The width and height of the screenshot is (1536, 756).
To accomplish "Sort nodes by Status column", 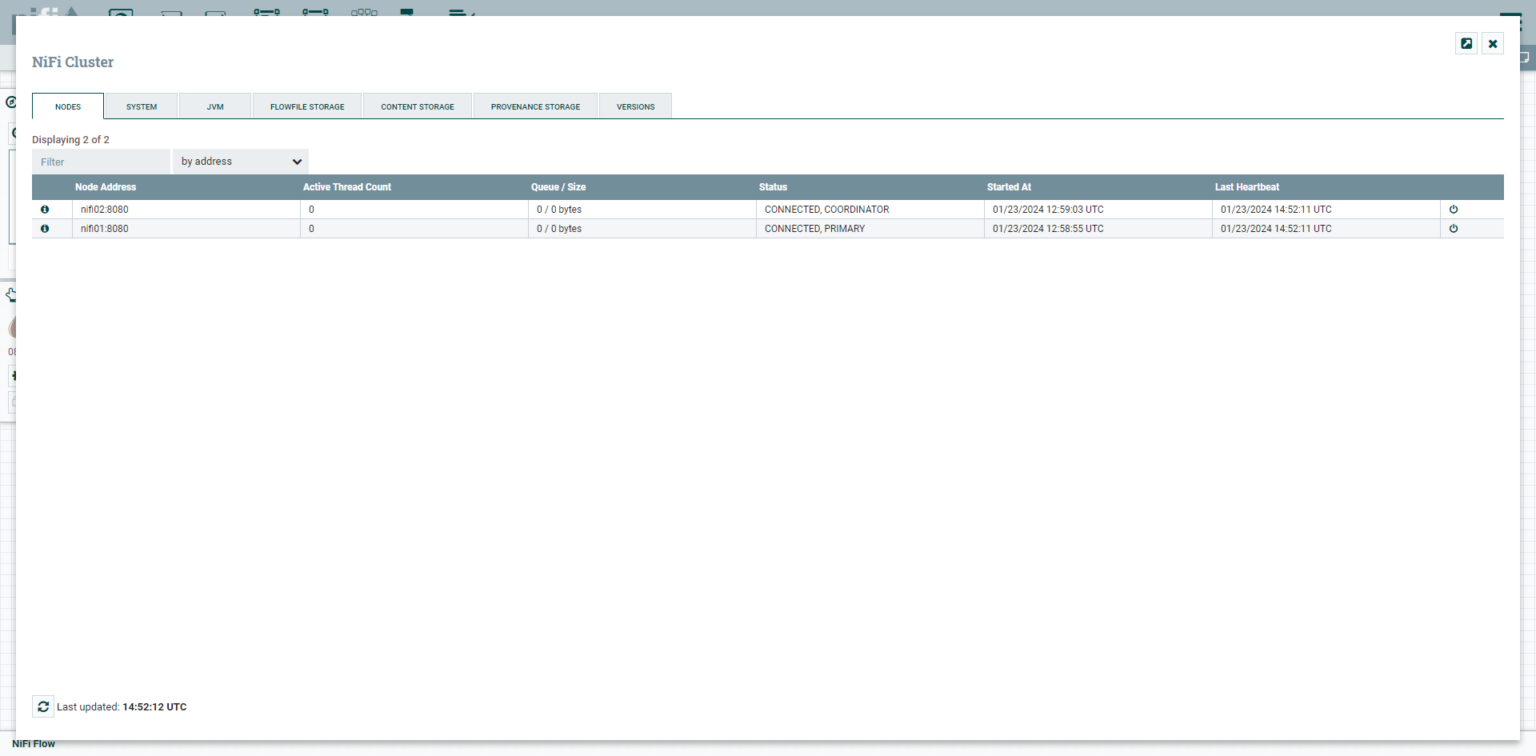I will [773, 187].
